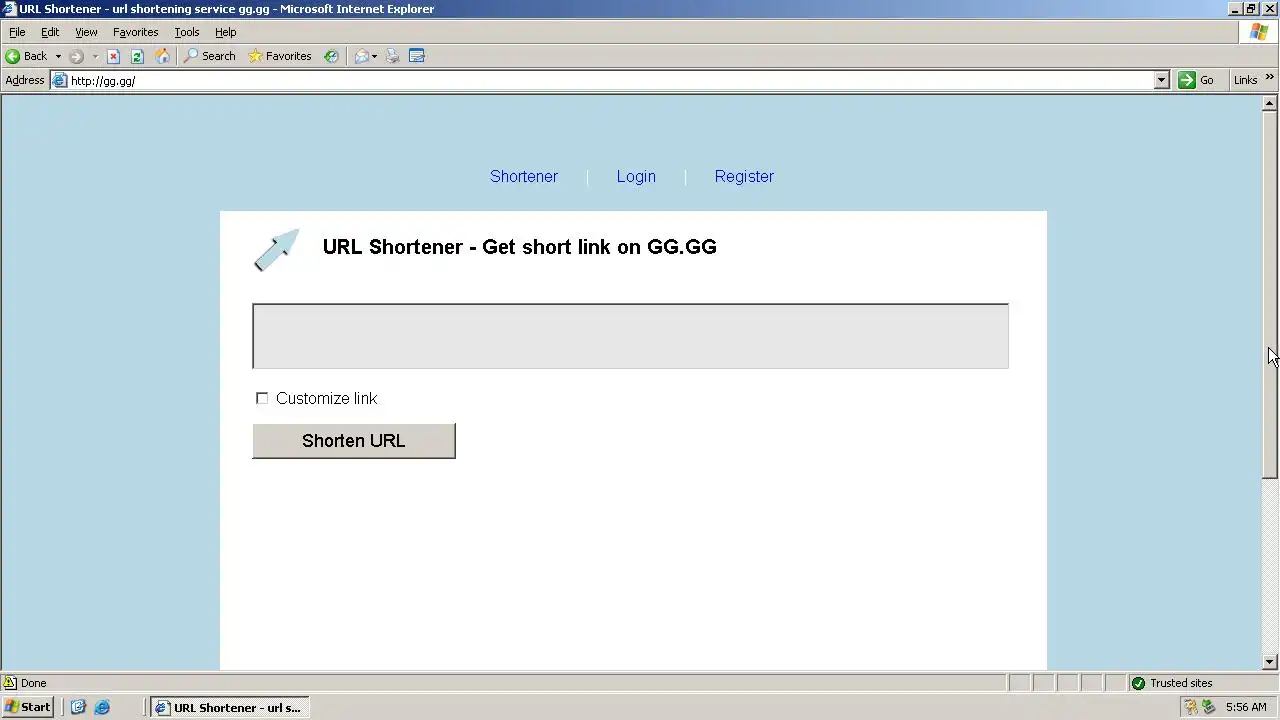Click the vertical scrollbar thumb
This screenshot has height=720, width=1280.
1270,295
